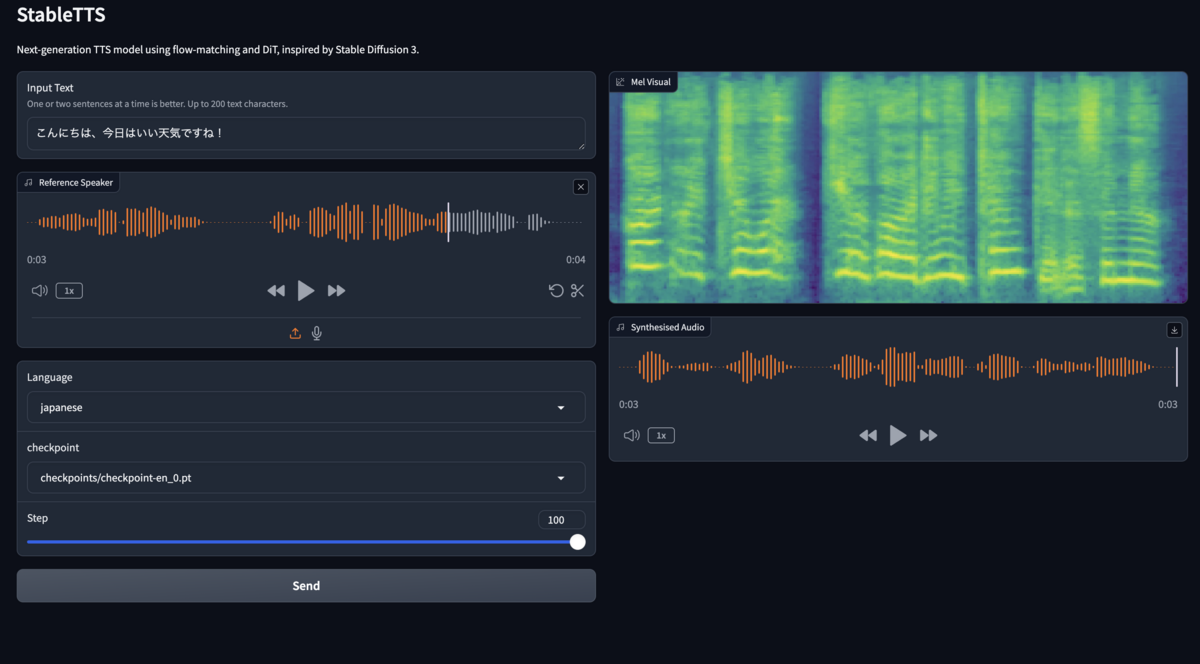Viewport: 1200px width, 664px height.
Task: Undo edits on Reference Speaker audio
Action: pyautogui.click(x=556, y=291)
